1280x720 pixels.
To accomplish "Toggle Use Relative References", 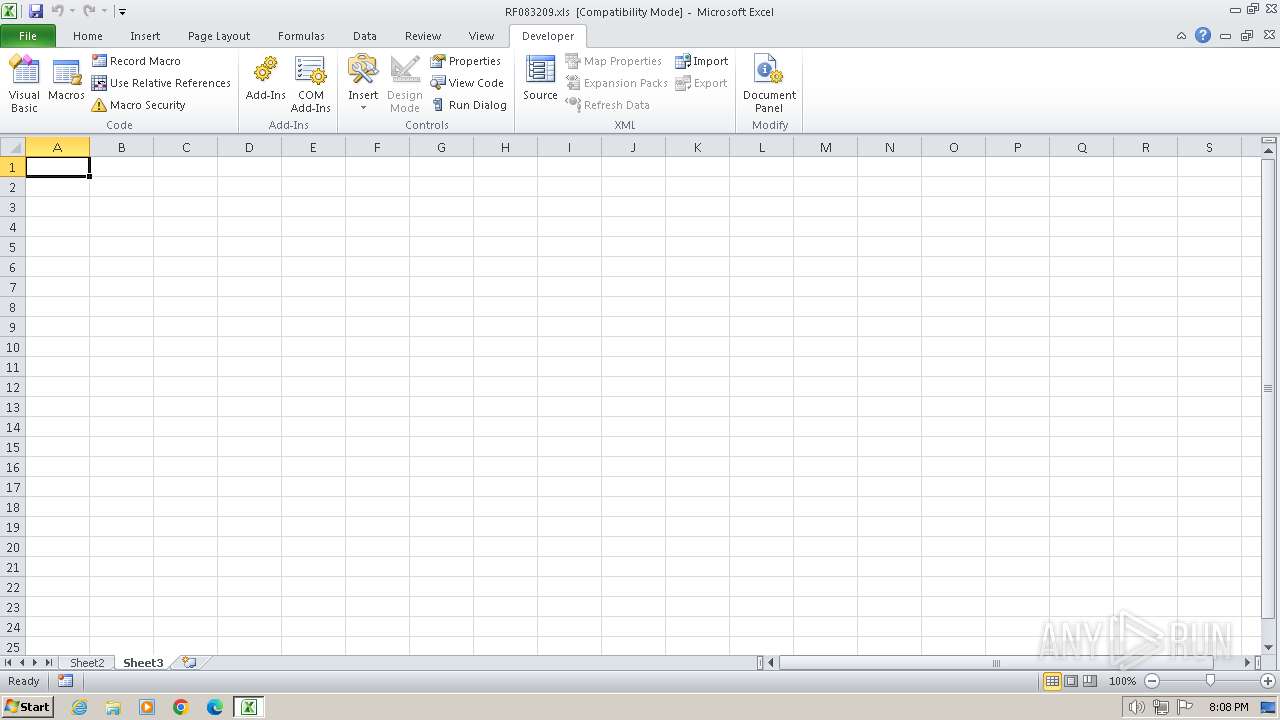I will [161, 83].
